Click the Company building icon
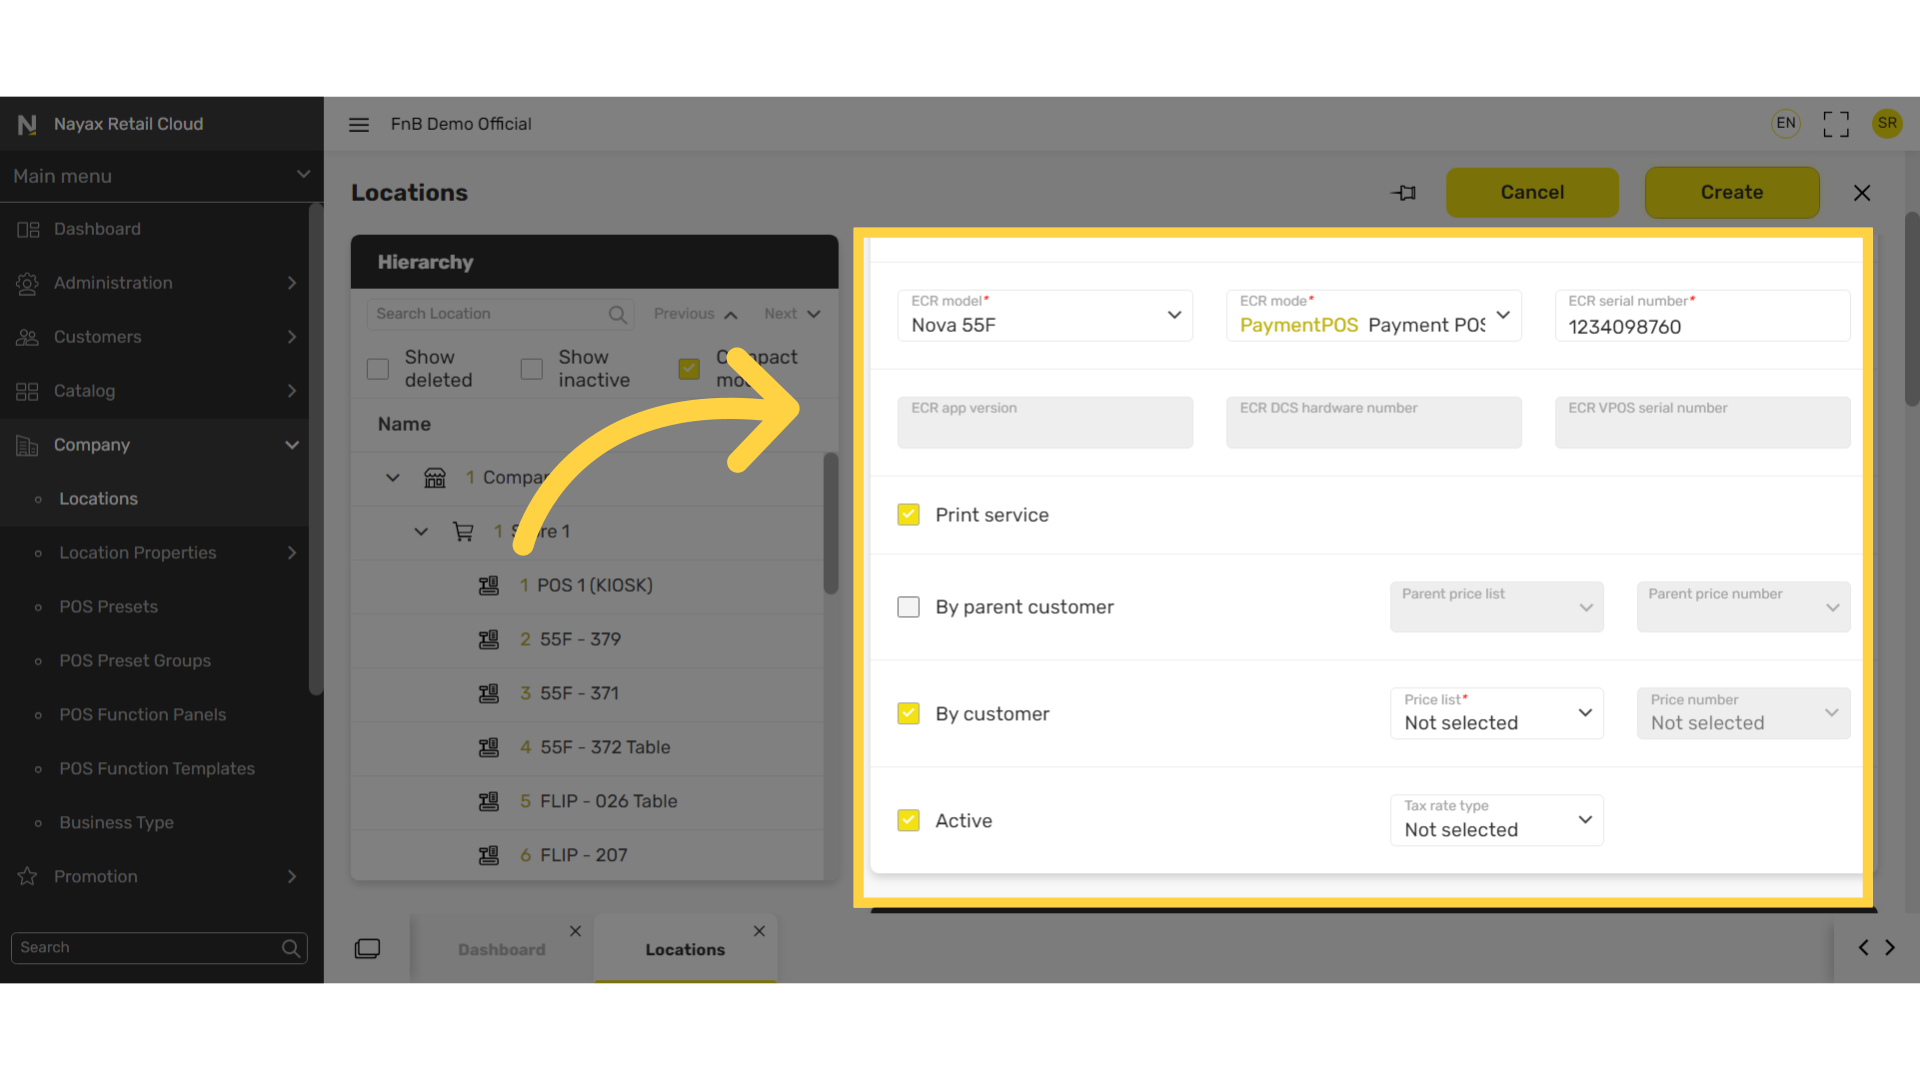Image resolution: width=1920 pixels, height=1080 pixels. 28,445
